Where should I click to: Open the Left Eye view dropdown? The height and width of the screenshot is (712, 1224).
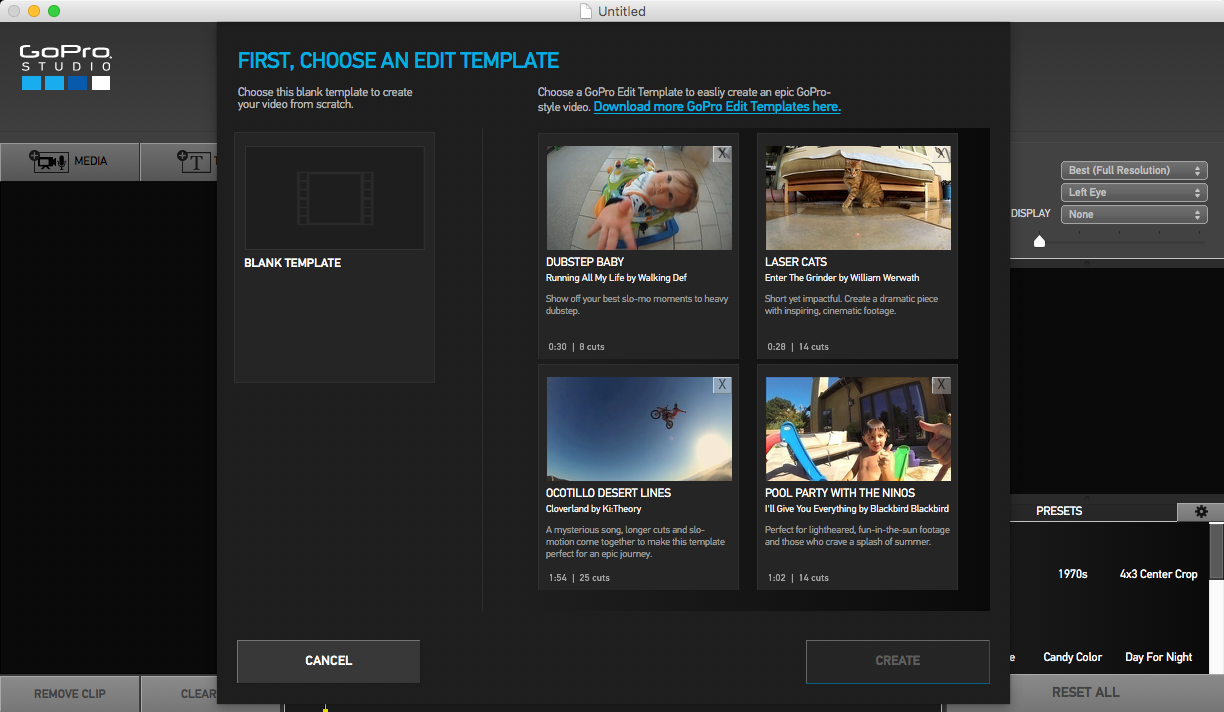click(1133, 192)
